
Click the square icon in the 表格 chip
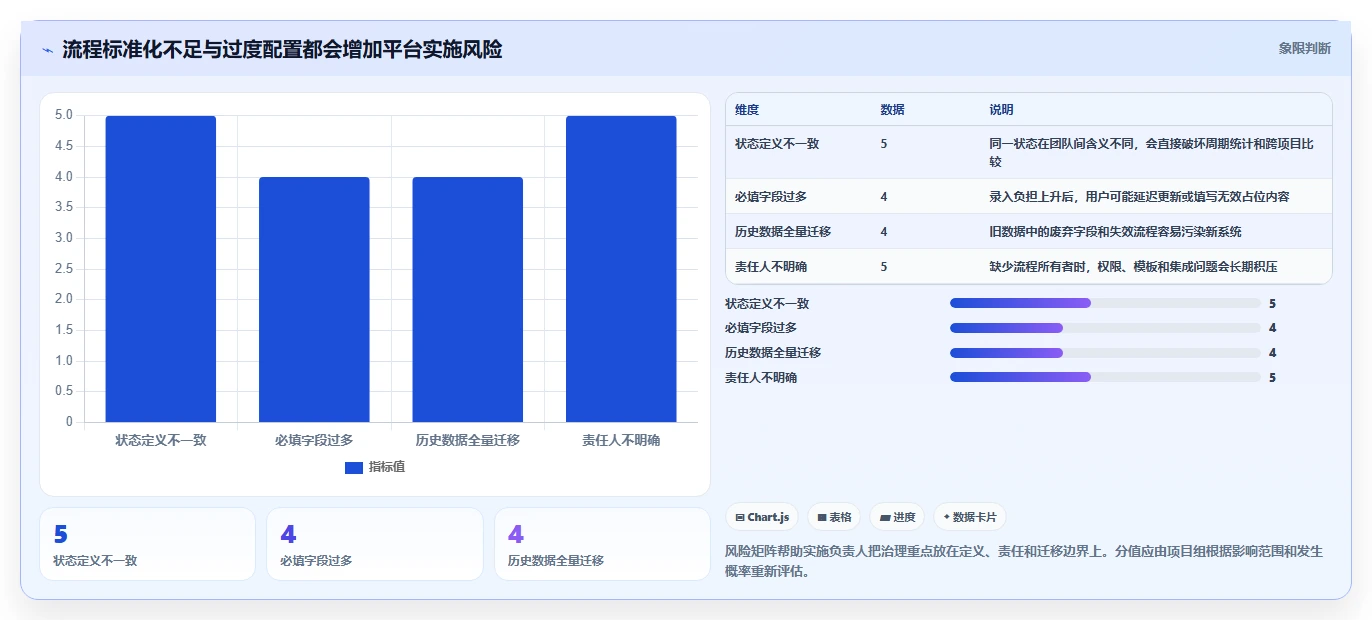point(822,518)
